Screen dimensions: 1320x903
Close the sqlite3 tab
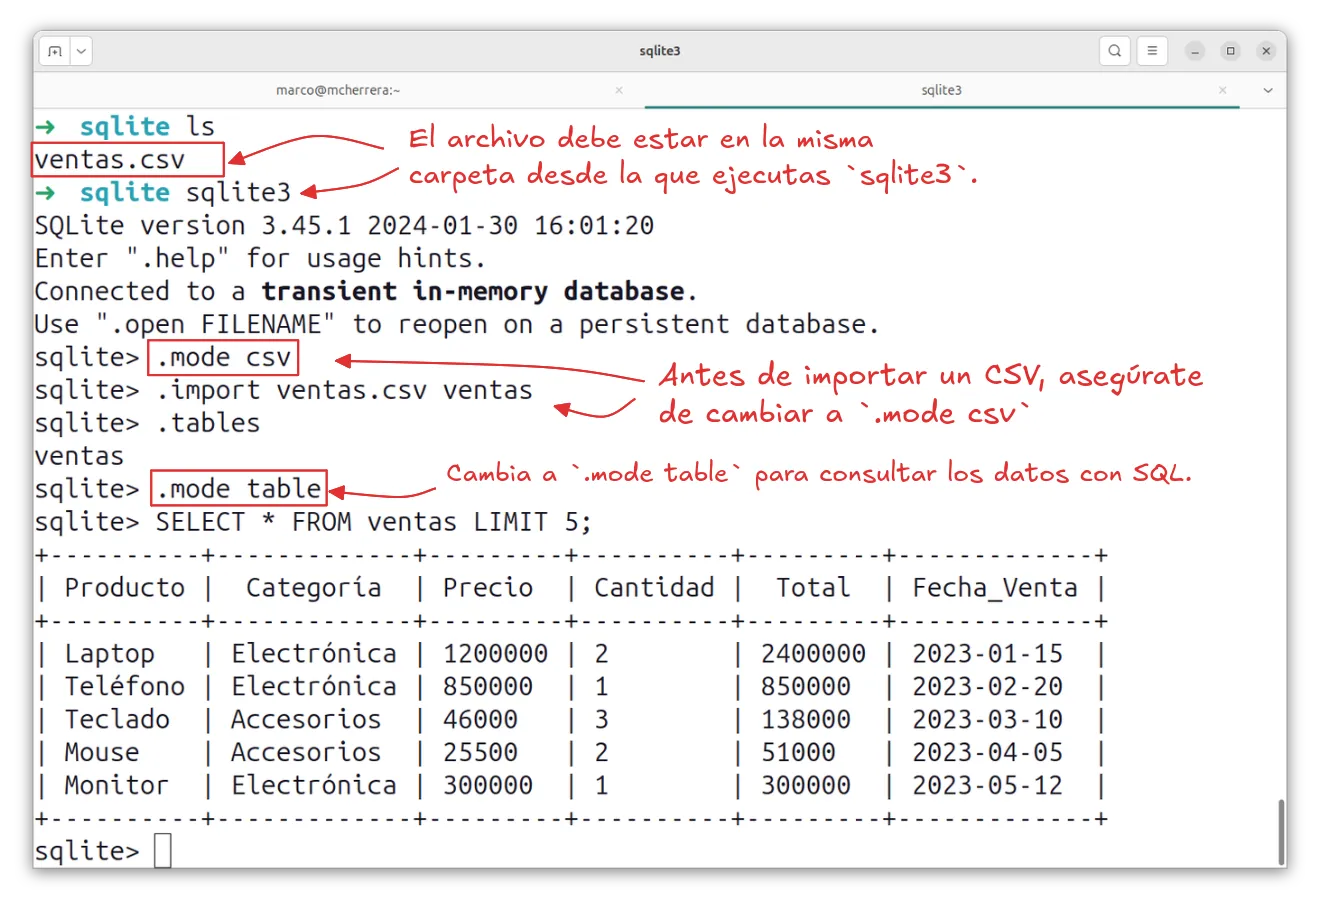click(1222, 90)
